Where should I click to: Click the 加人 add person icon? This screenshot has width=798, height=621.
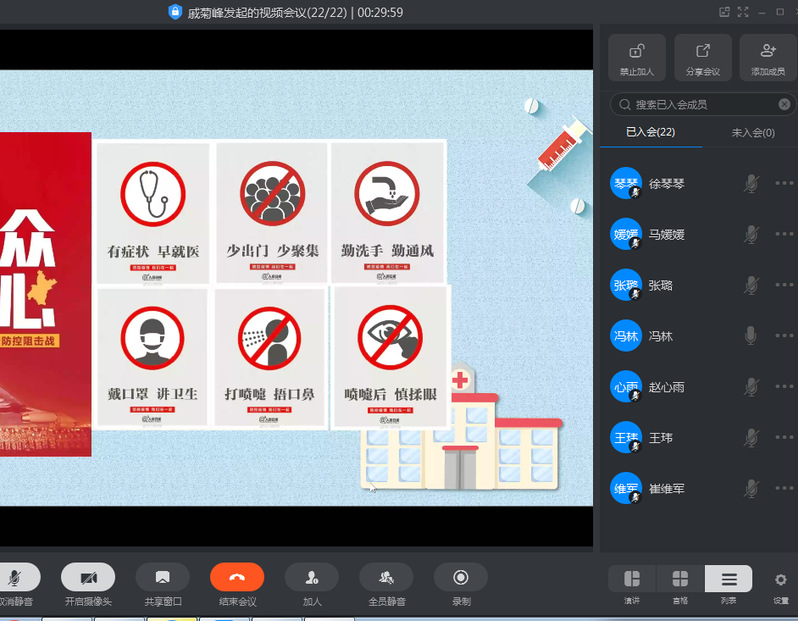[312, 577]
